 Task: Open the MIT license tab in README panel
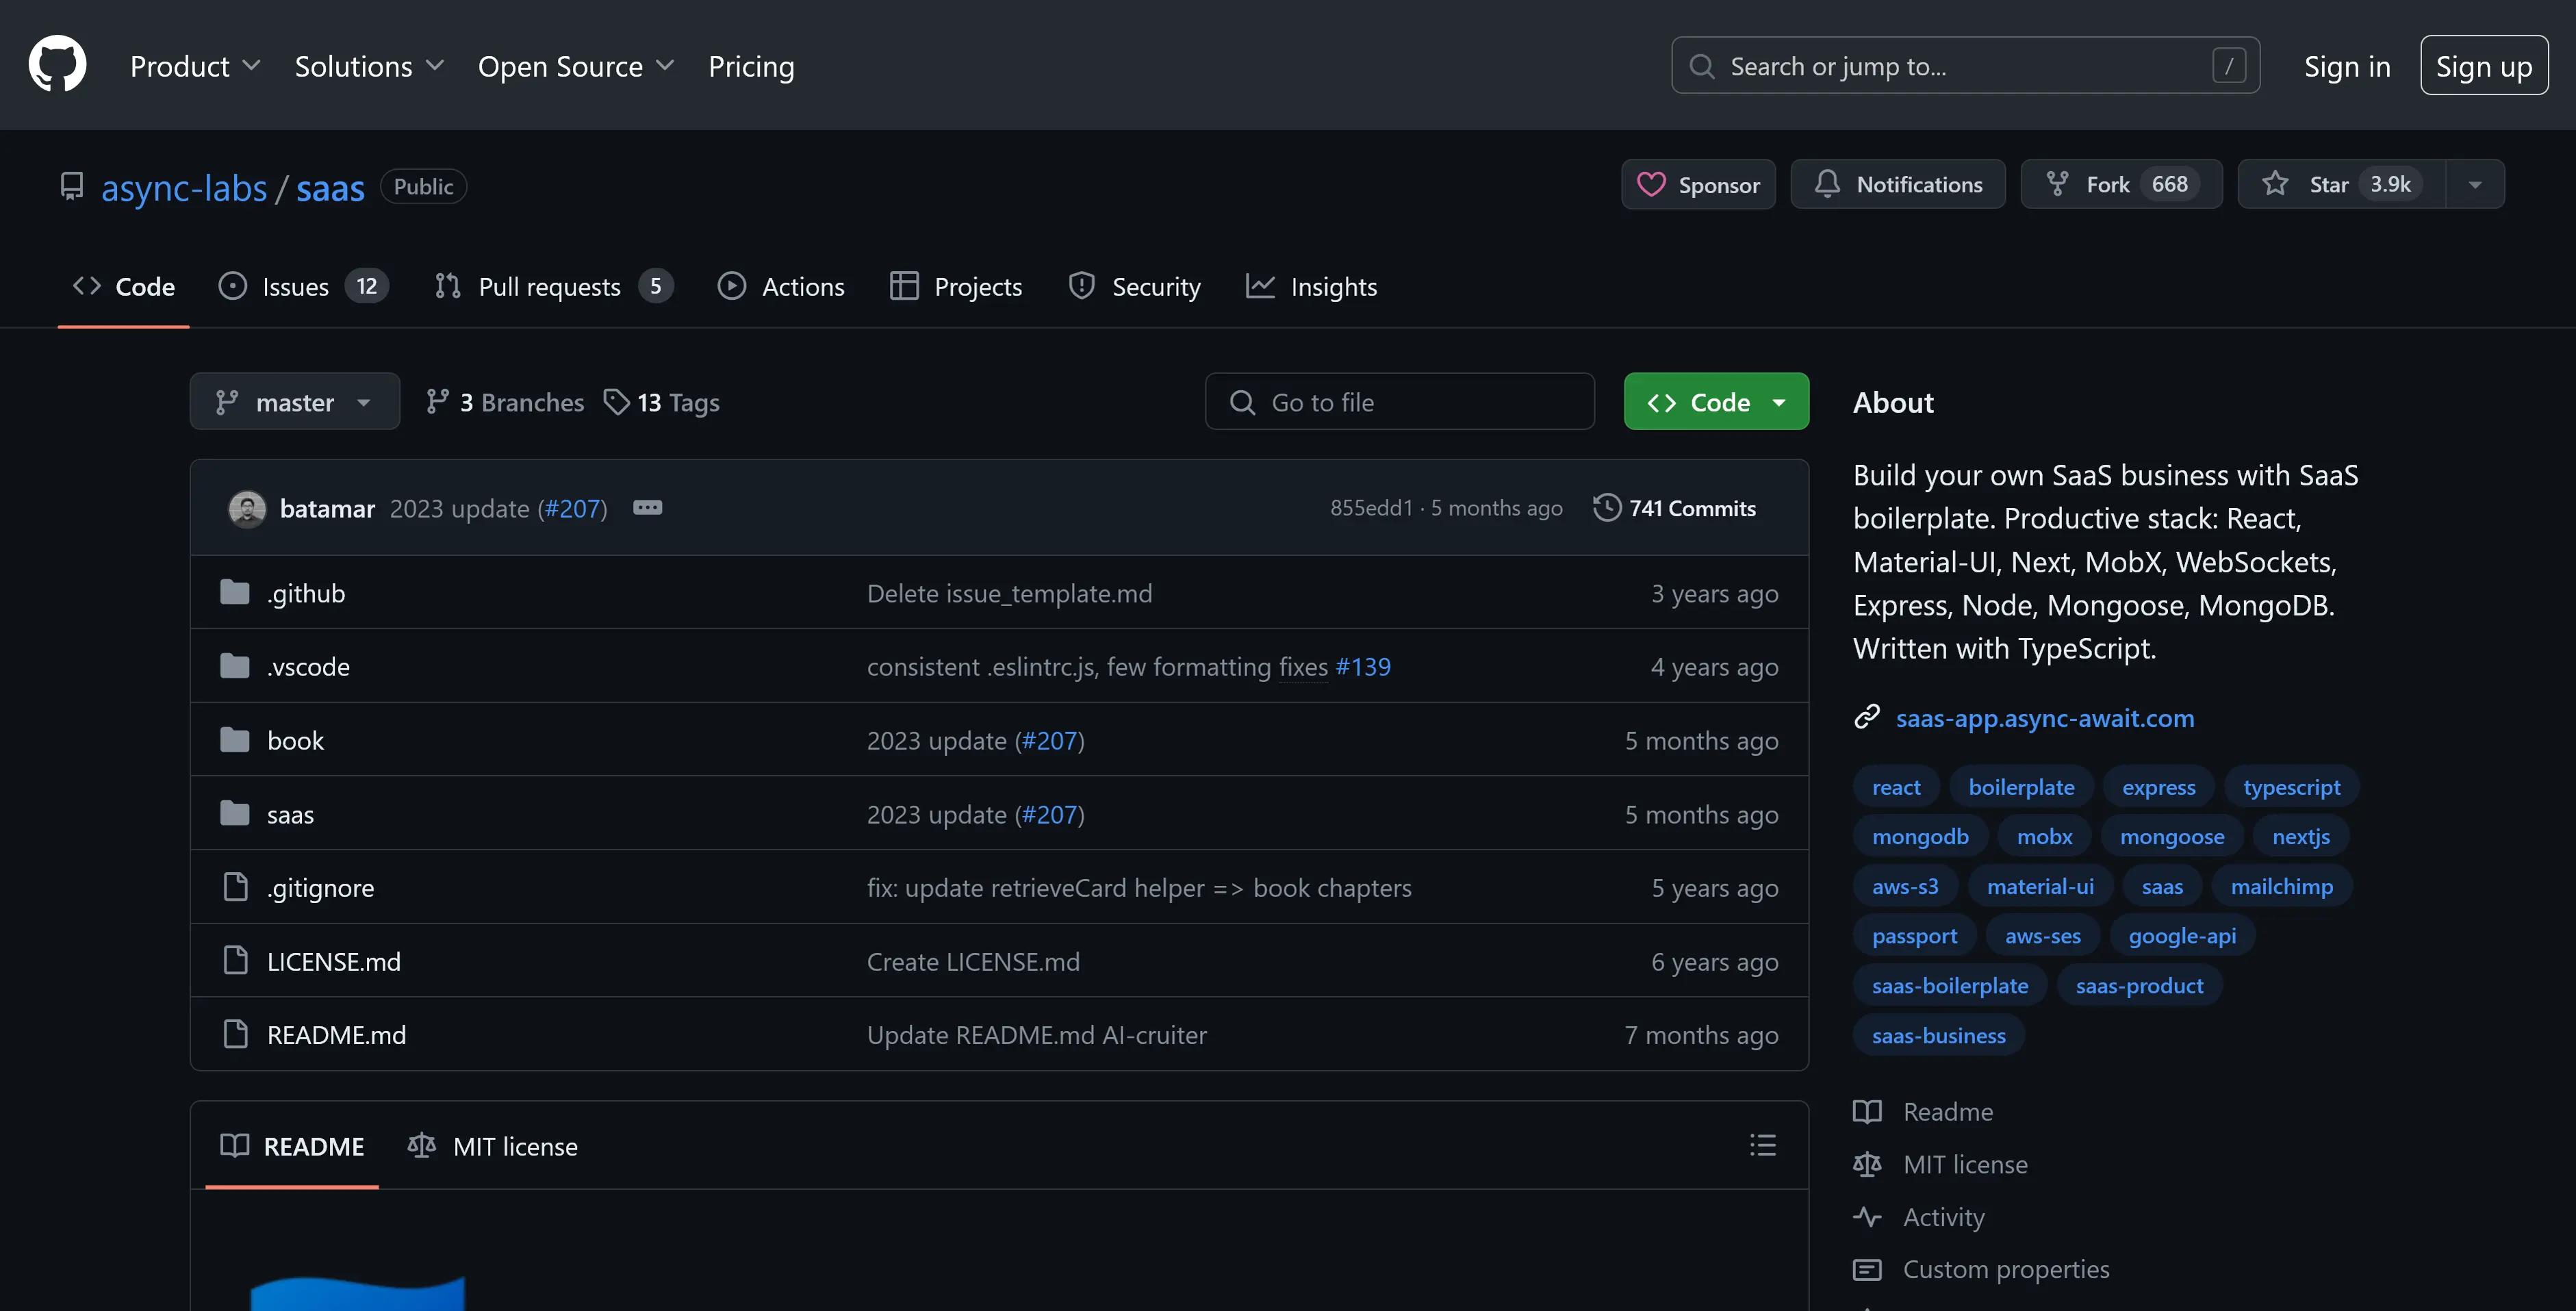492,1146
